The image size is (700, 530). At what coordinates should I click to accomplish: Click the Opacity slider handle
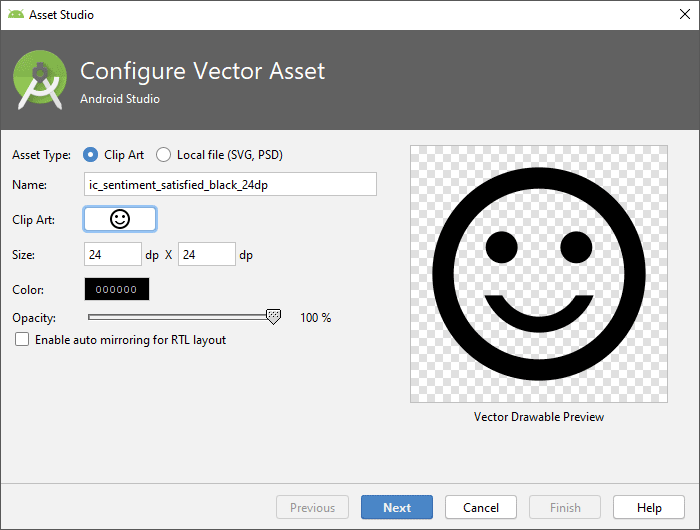[273, 316]
